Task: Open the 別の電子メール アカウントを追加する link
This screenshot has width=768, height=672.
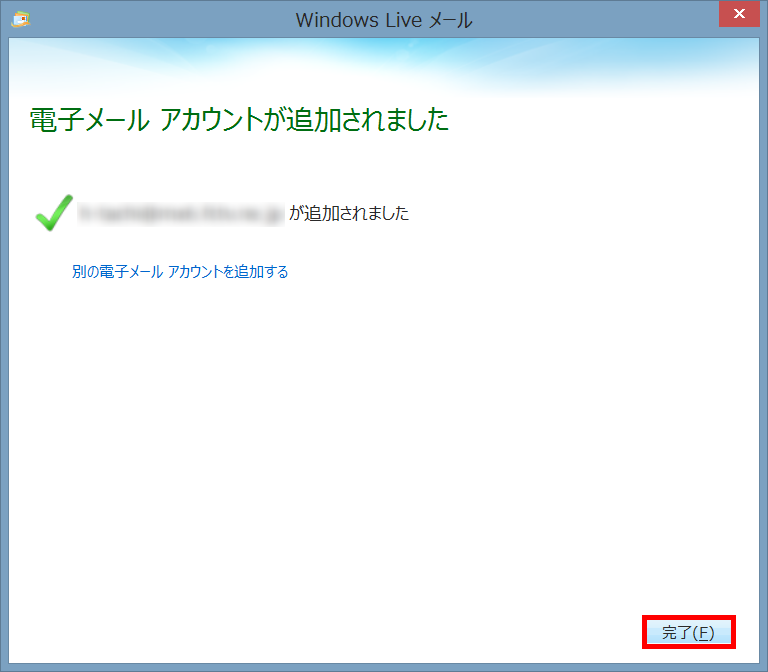Action: 180,272
